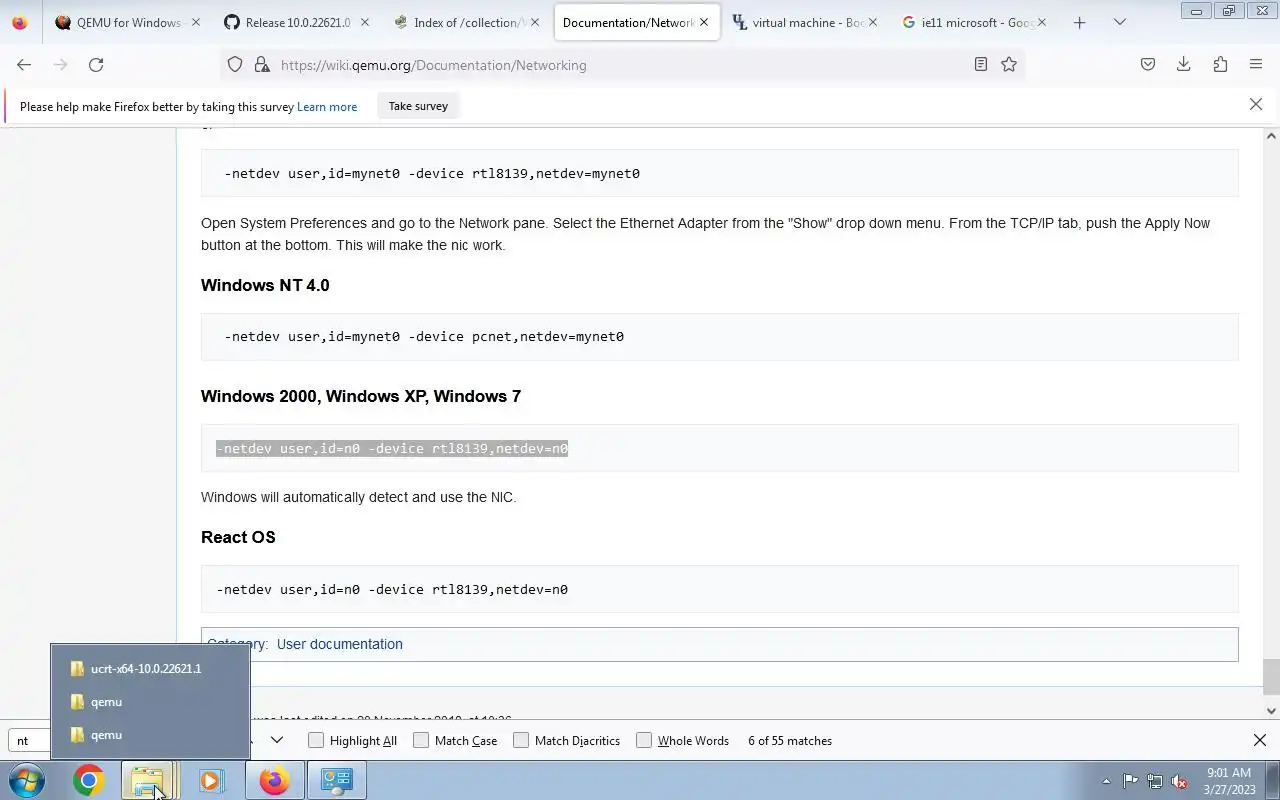Switch to the QEMU for Windows tab
The image size is (1280, 800).
pos(128,22)
